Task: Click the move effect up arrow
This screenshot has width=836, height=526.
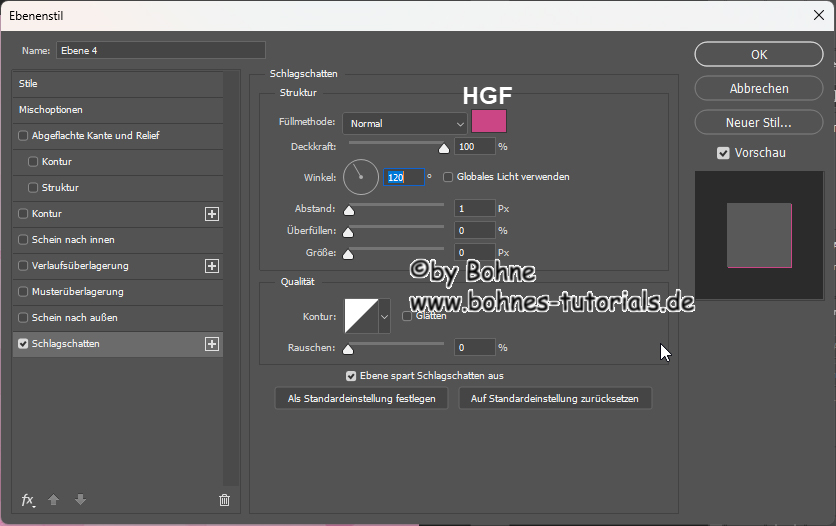Action: pyautogui.click(x=55, y=500)
